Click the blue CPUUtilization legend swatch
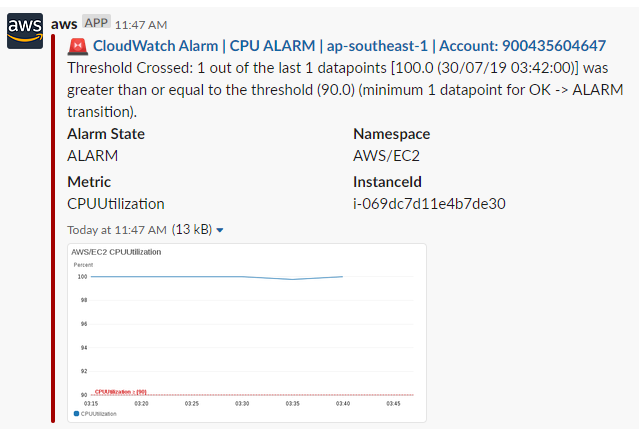639x437 pixels. (76, 414)
